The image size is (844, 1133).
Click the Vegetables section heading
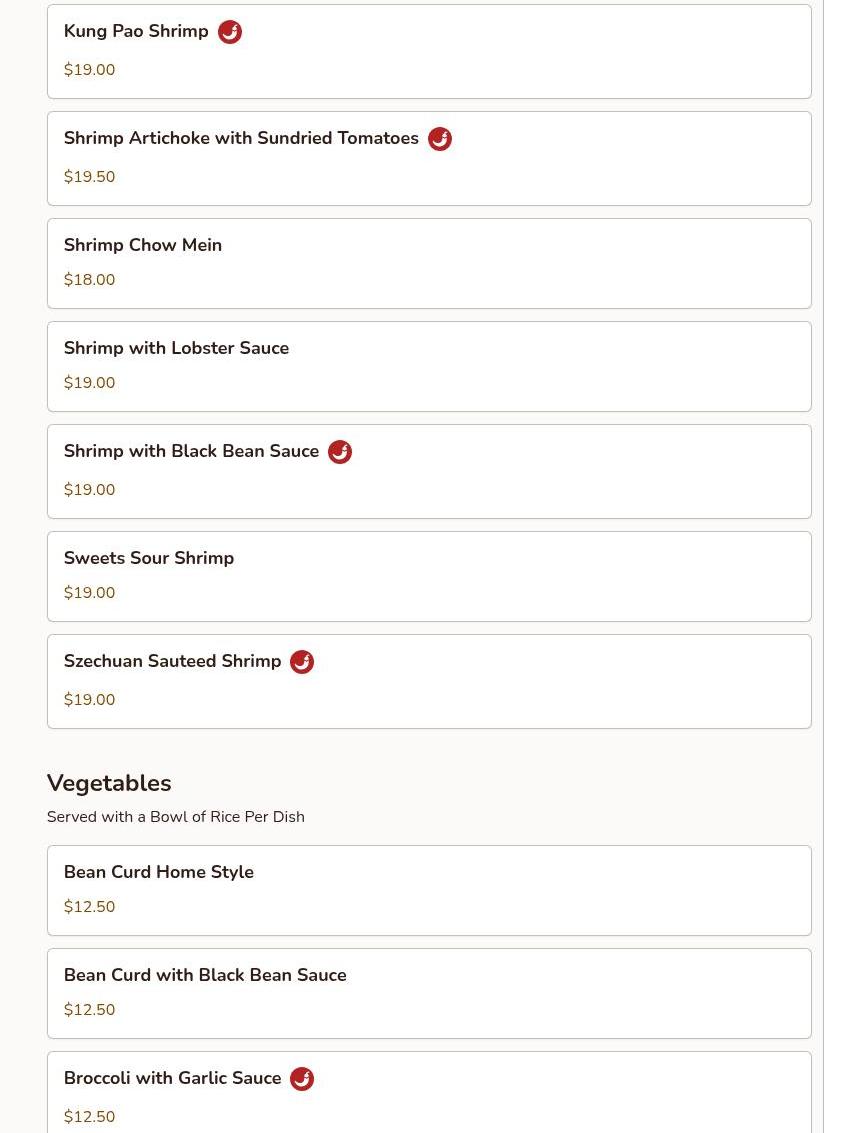point(109,783)
